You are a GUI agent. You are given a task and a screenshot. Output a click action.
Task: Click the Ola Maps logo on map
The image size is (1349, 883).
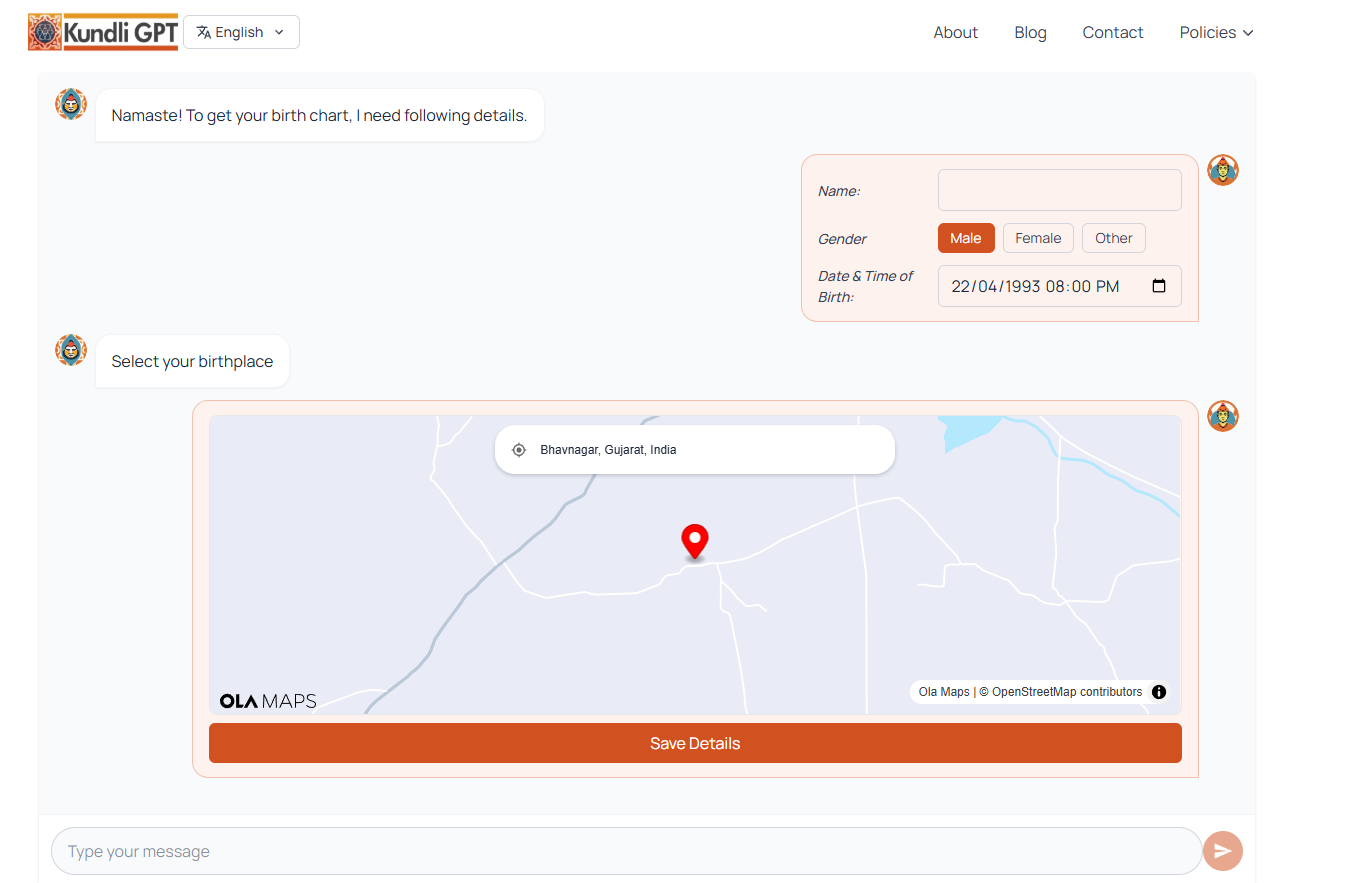[x=268, y=701]
